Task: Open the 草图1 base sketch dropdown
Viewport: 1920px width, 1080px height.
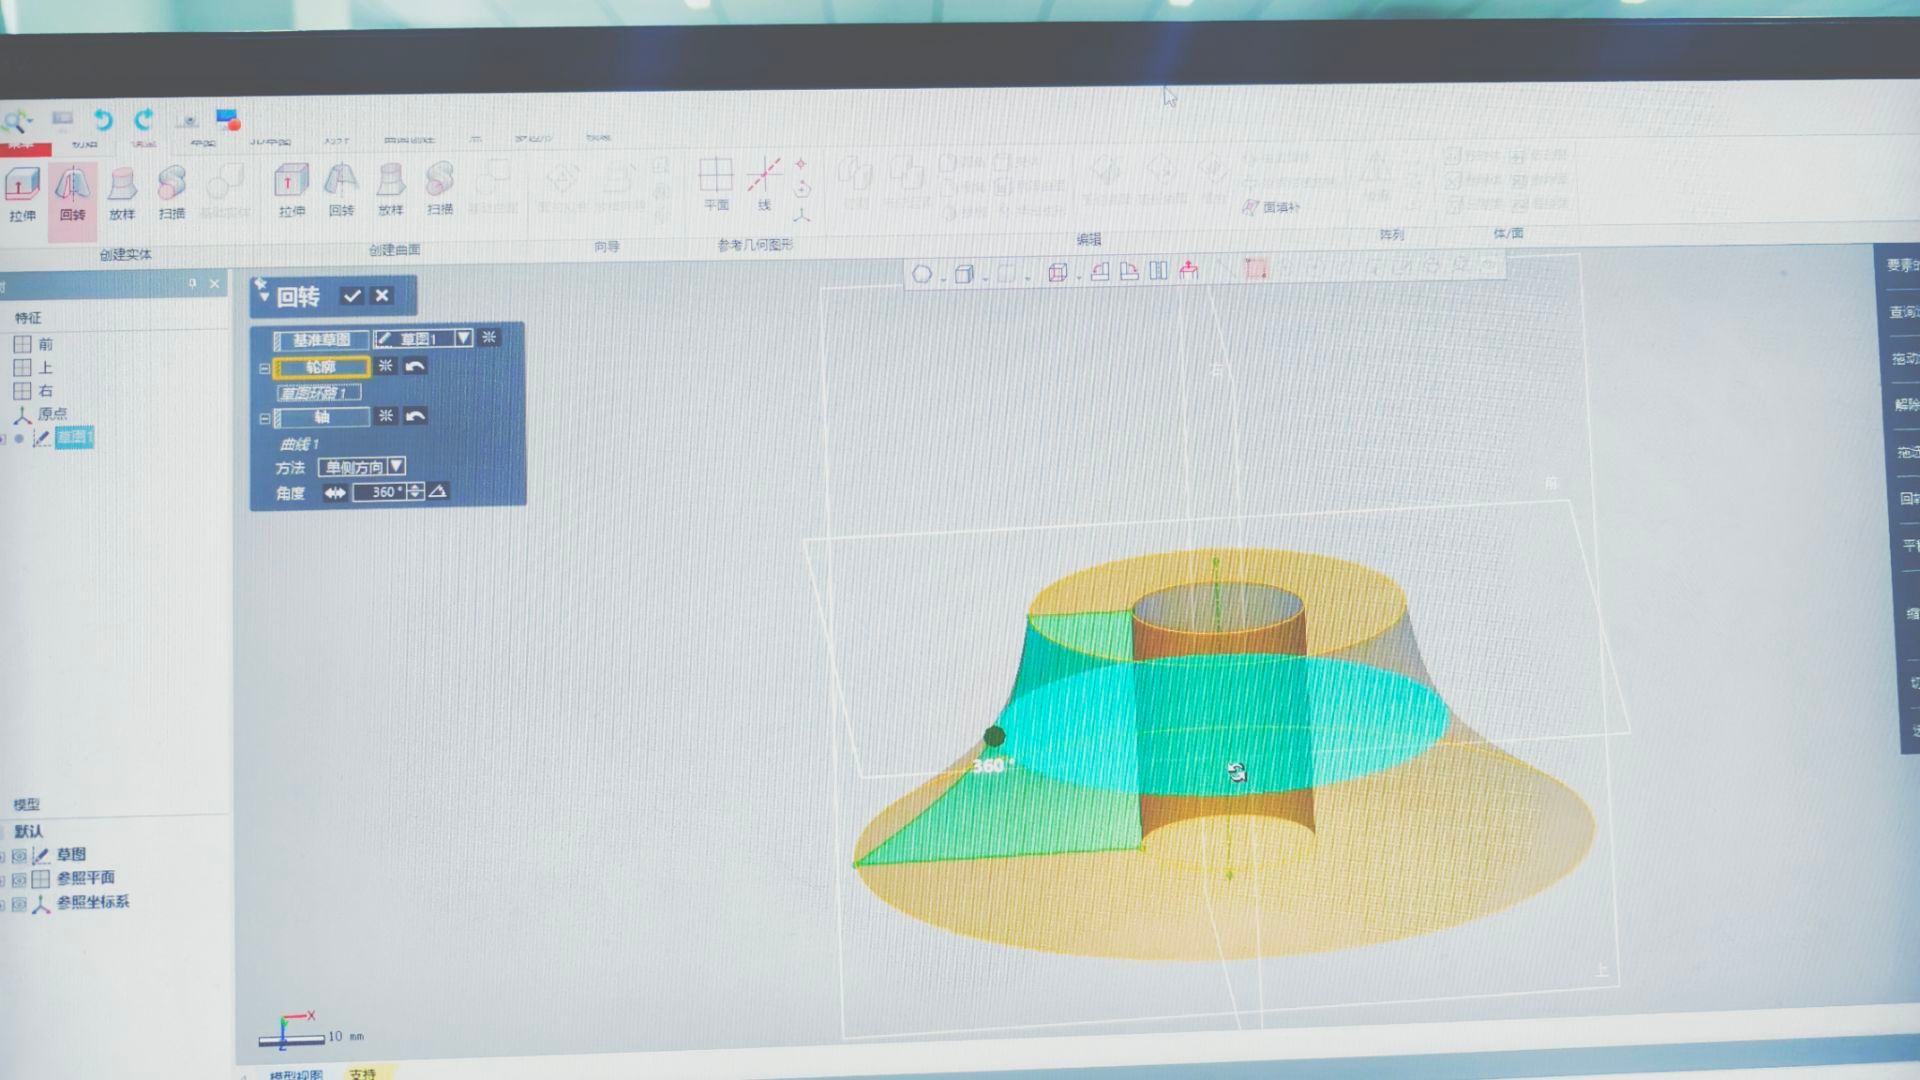Action: tap(463, 339)
